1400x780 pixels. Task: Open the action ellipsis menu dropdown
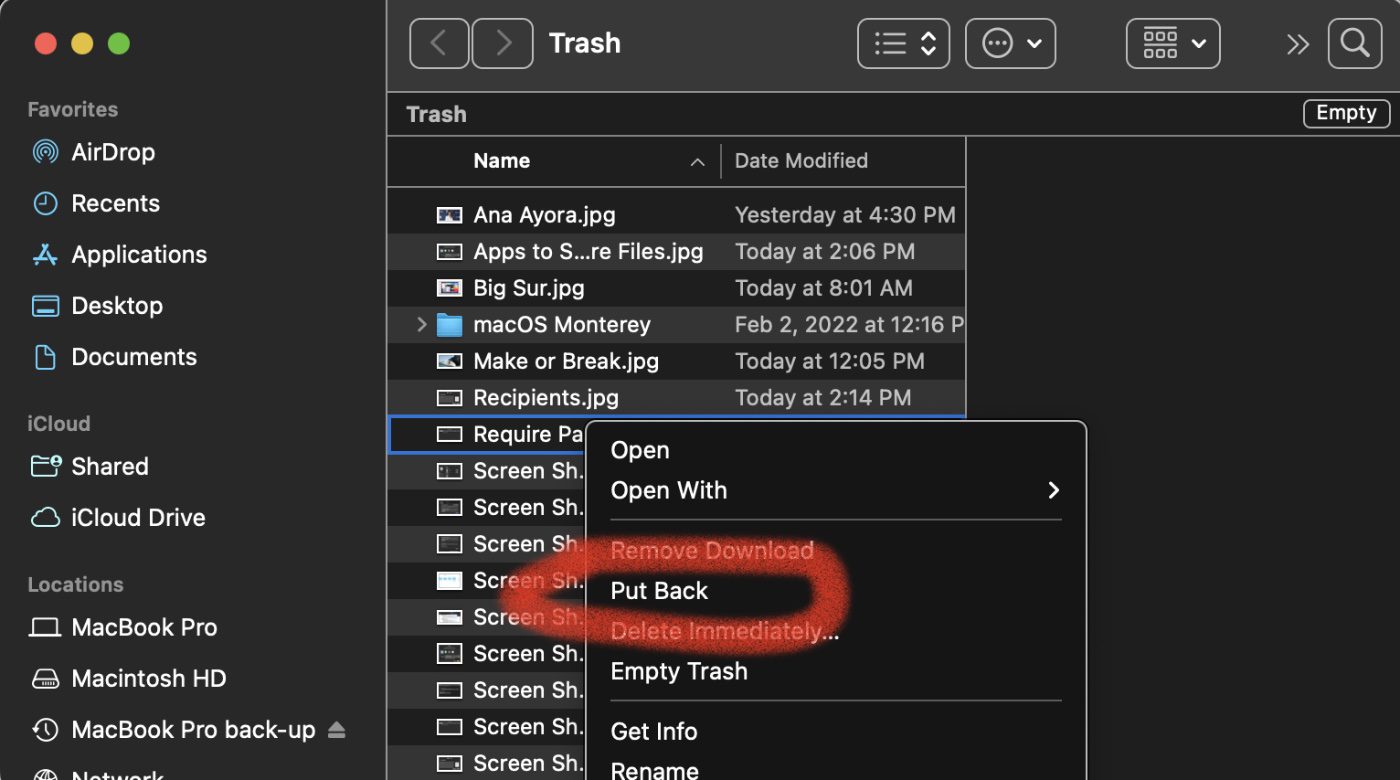tap(1010, 44)
